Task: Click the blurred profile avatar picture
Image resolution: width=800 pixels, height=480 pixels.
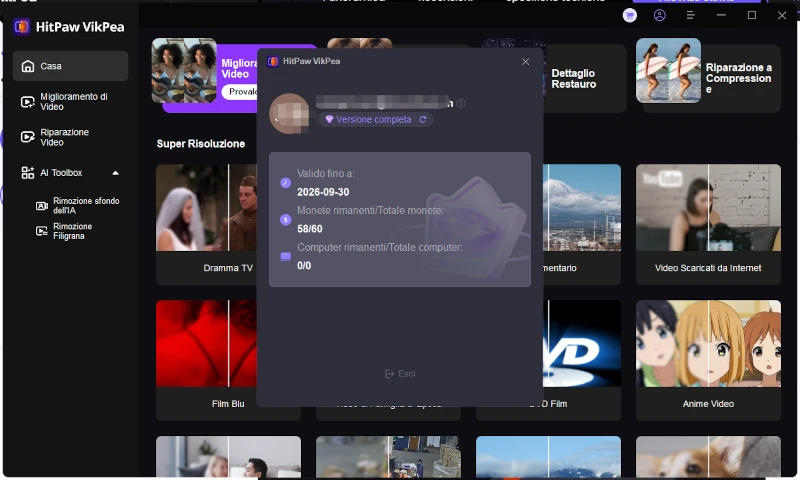Action: (x=289, y=113)
